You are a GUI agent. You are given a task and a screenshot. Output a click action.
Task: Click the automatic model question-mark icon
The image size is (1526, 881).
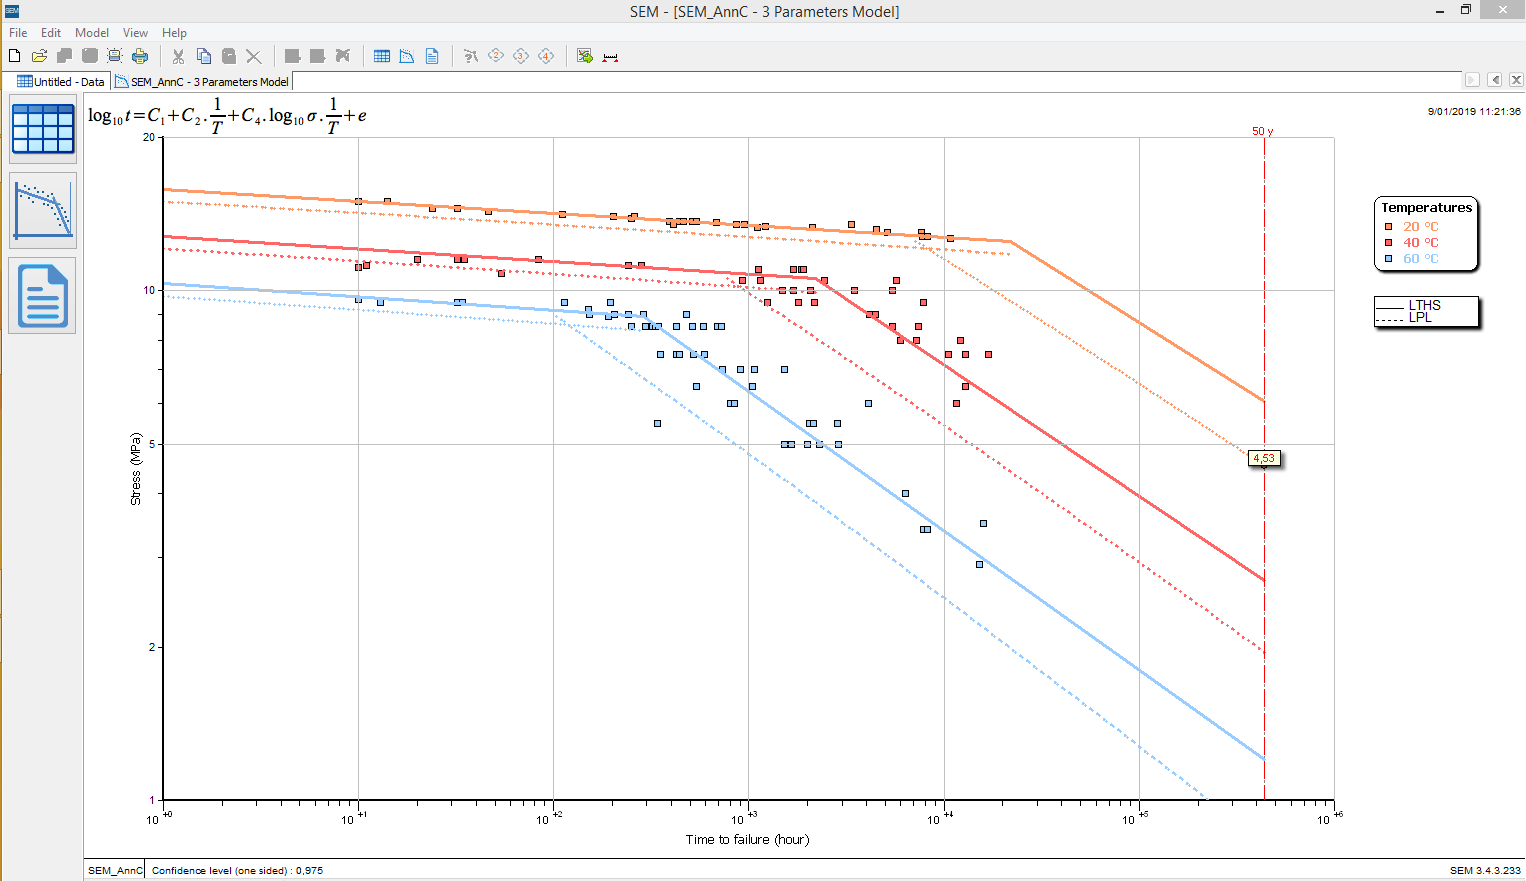(x=470, y=56)
